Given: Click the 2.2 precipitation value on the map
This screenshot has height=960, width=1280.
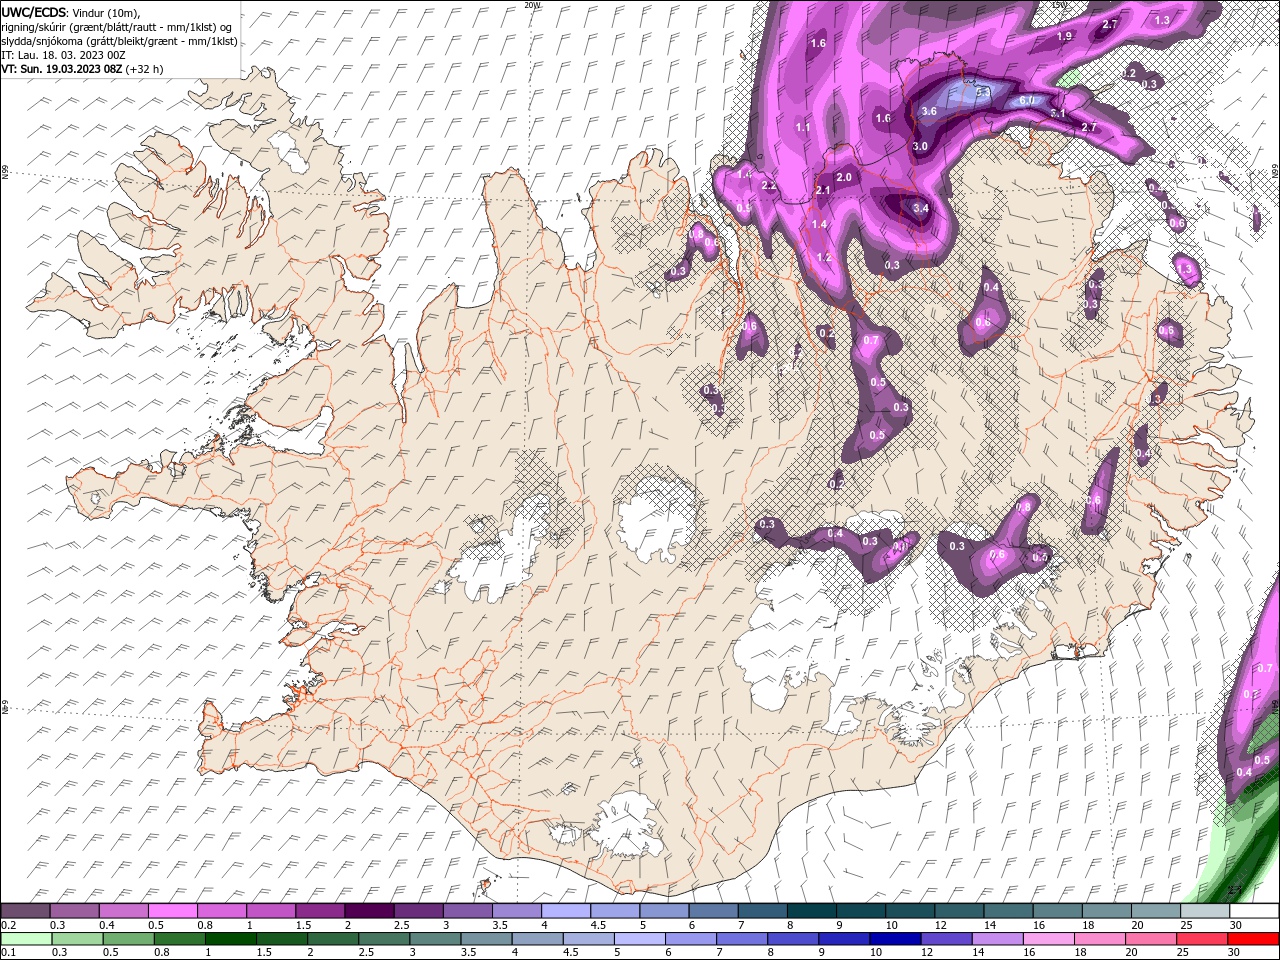Looking at the screenshot, I should click(769, 186).
